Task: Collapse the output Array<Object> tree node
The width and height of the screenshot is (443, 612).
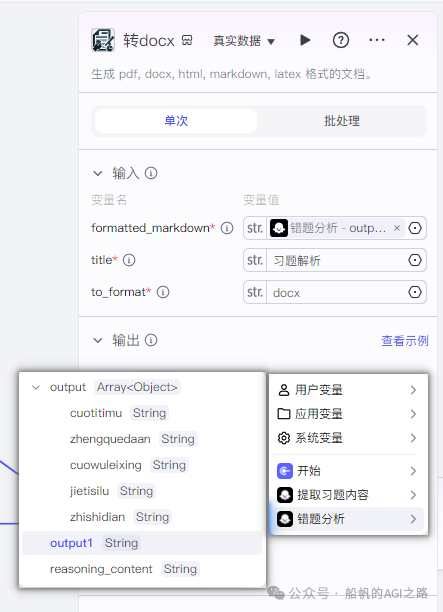Action: coord(36,388)
